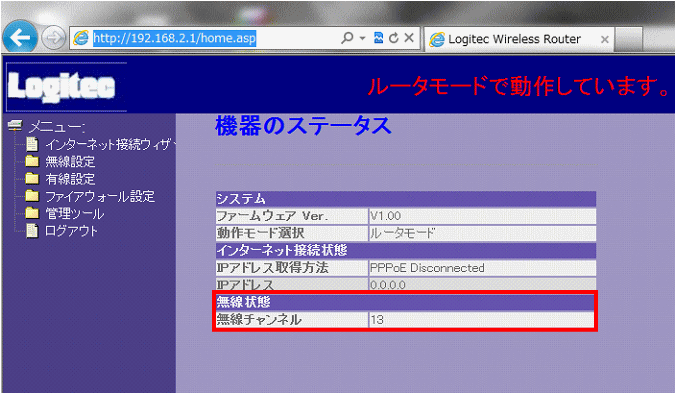The width and height of the screenshot is (675, 393).
Task: Click the メニュー root tree icon
Action: pyautogui.click(x=15, y=126)
